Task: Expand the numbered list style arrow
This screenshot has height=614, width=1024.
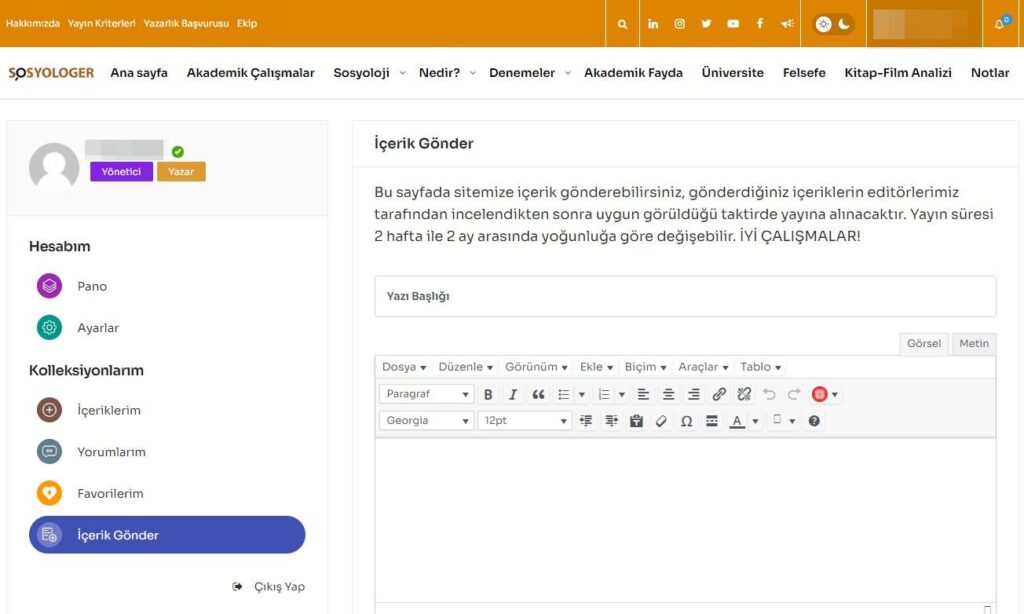Action: coord(622,395)
